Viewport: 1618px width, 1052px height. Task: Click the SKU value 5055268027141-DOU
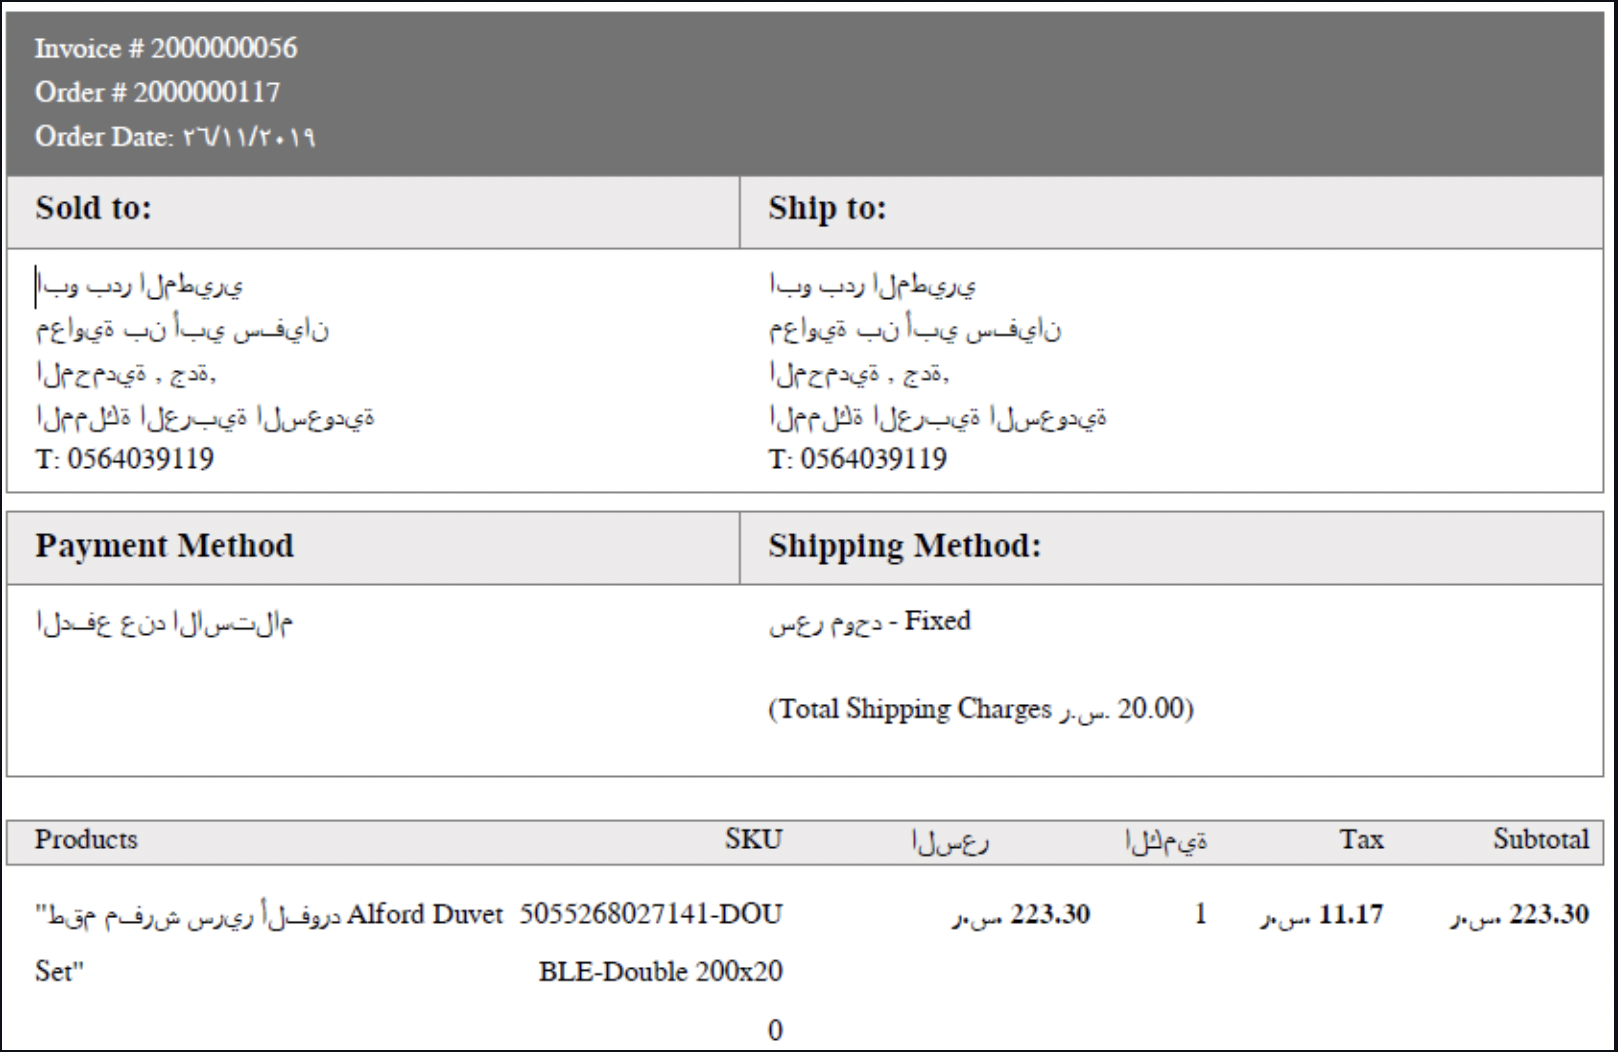(x=651, y=914)
